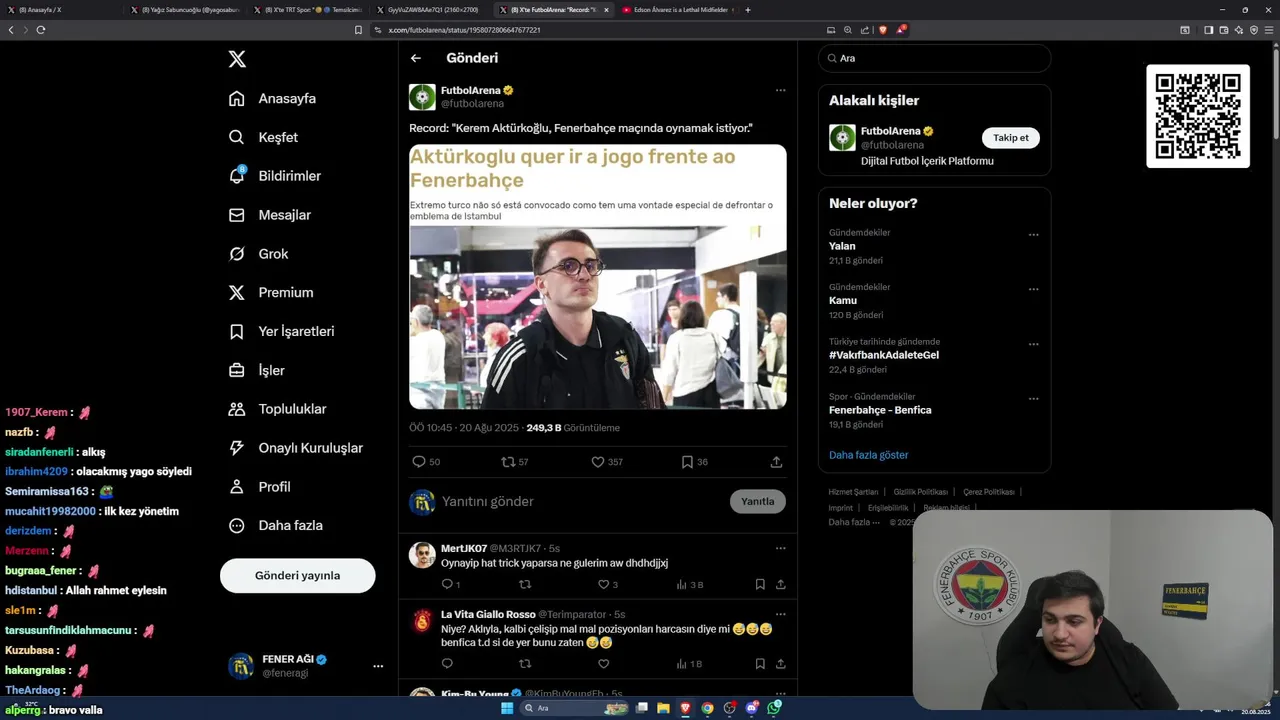View MertJK07 comment analytics 3 B

(690, 584)
